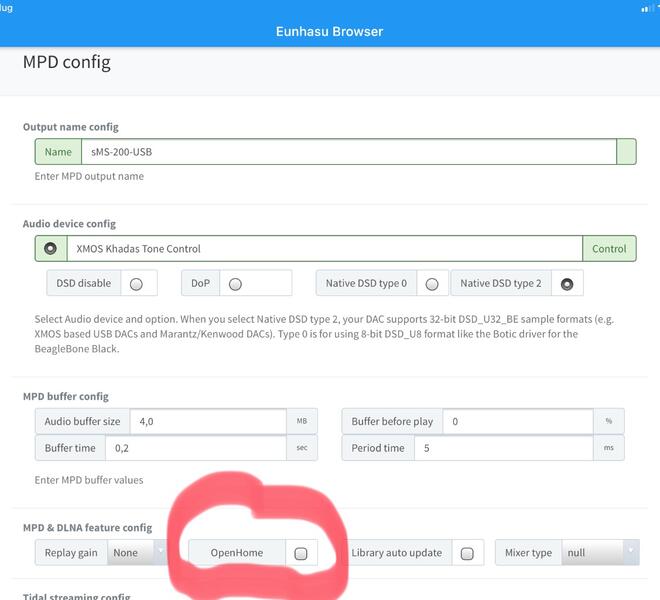Image resolution: width=660 pixels, height=600 pixels.
Task: Click the MPD config page heading
Action: tap(67, 63)
